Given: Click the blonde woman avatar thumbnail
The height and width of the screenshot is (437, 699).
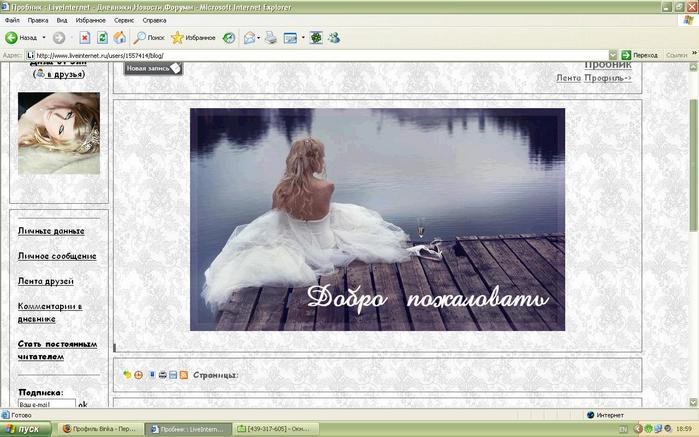Looking at the screenshot, I should tap(59, 133).
